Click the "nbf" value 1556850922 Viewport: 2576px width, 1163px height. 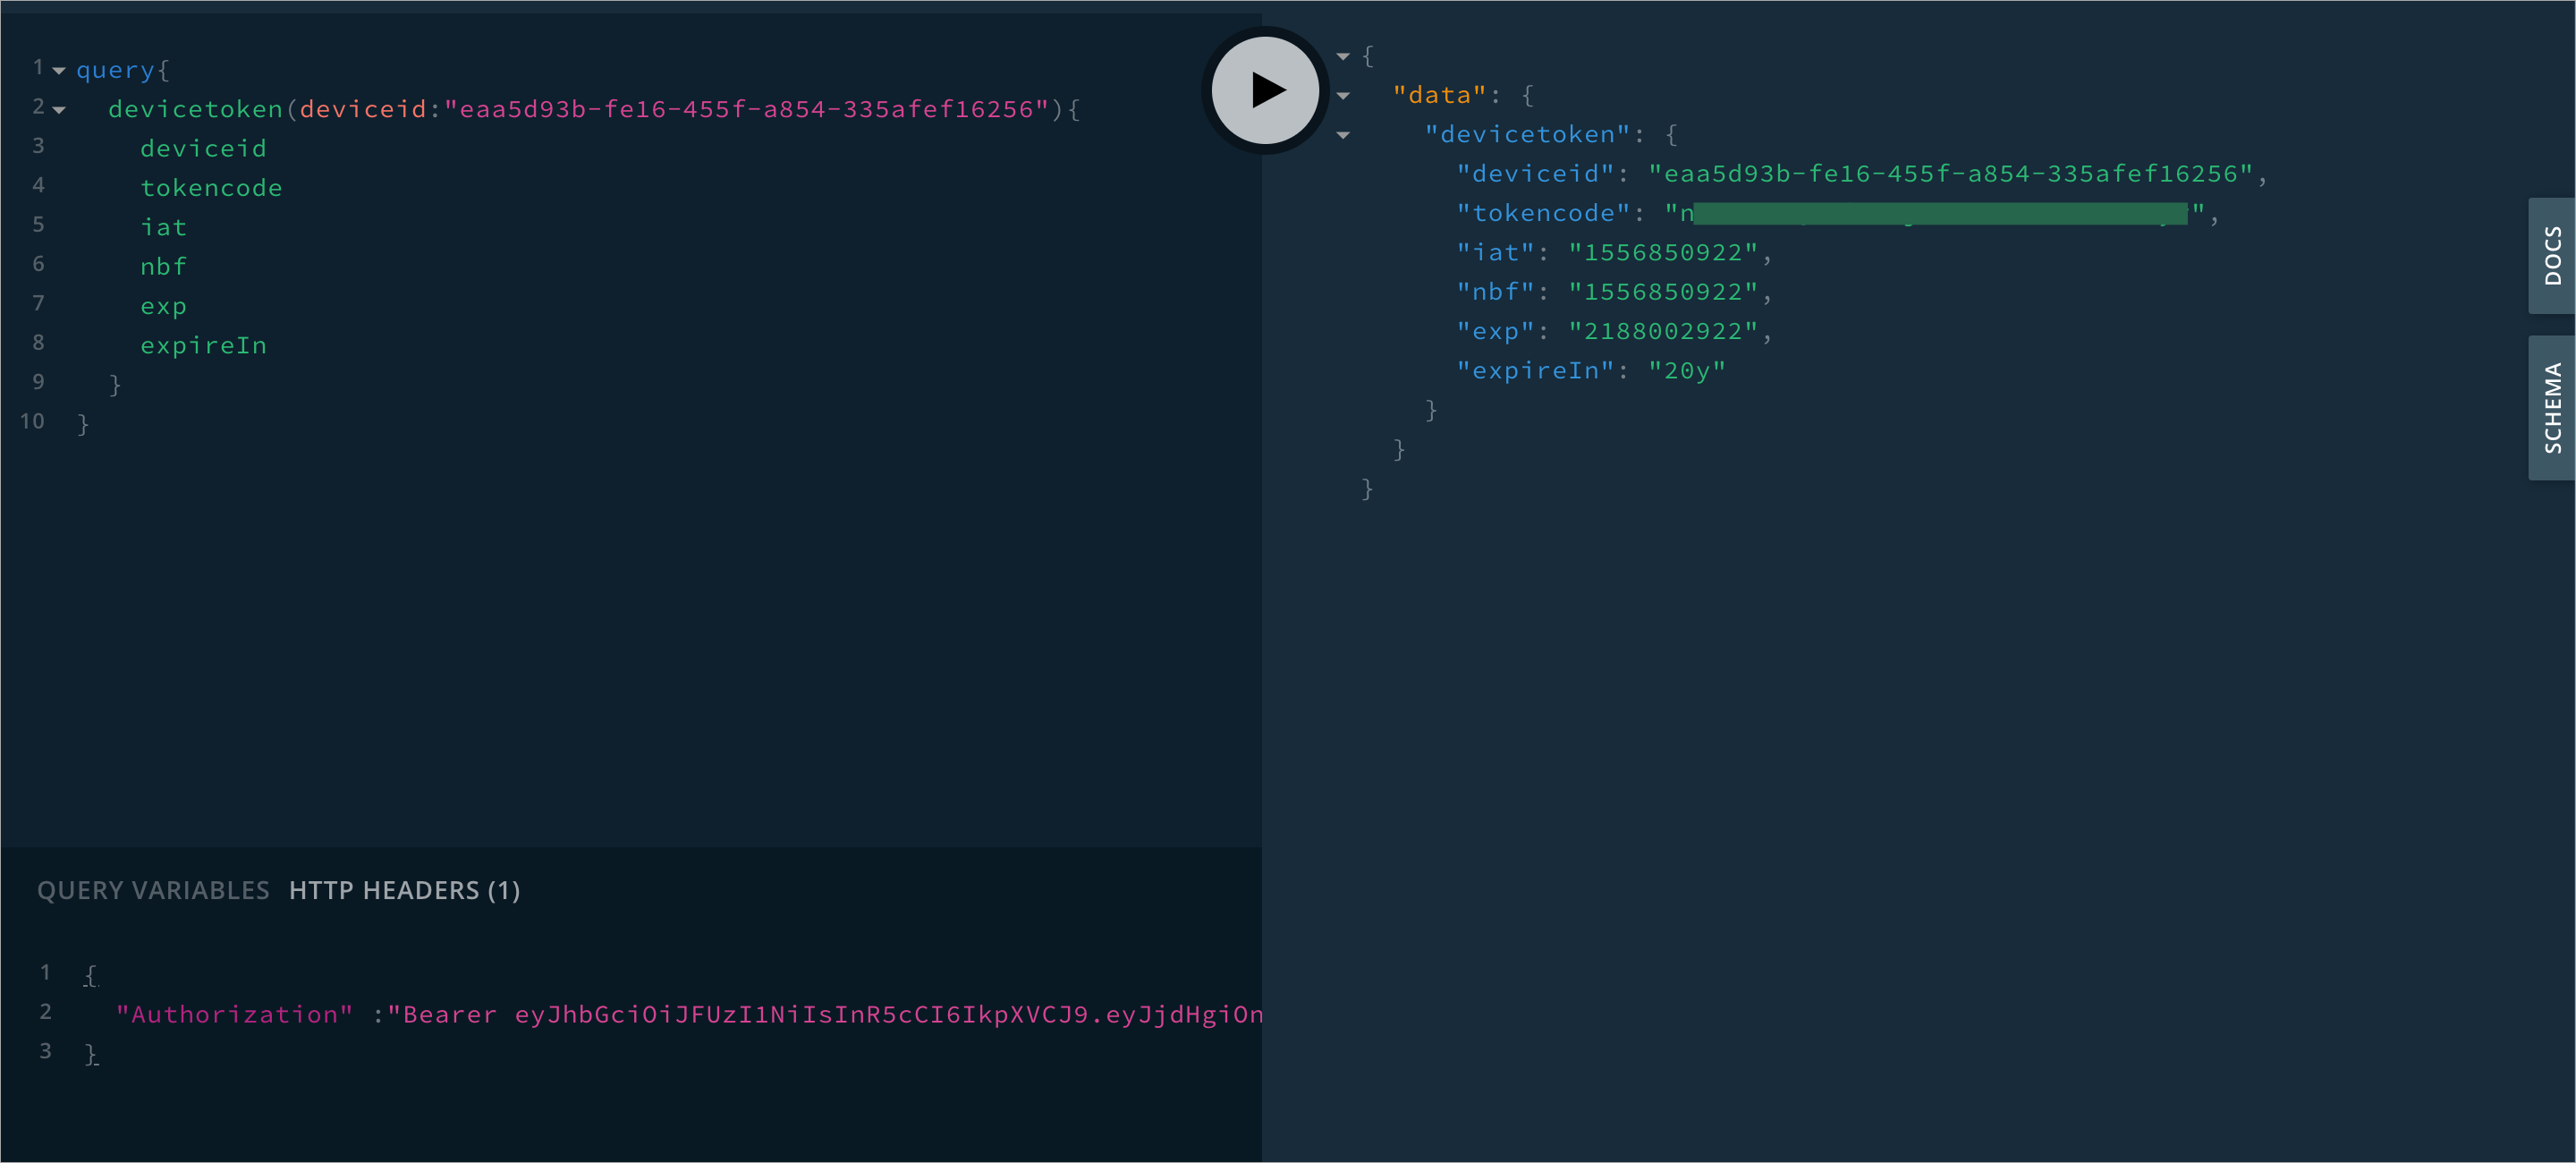(x=1663, y=292)
